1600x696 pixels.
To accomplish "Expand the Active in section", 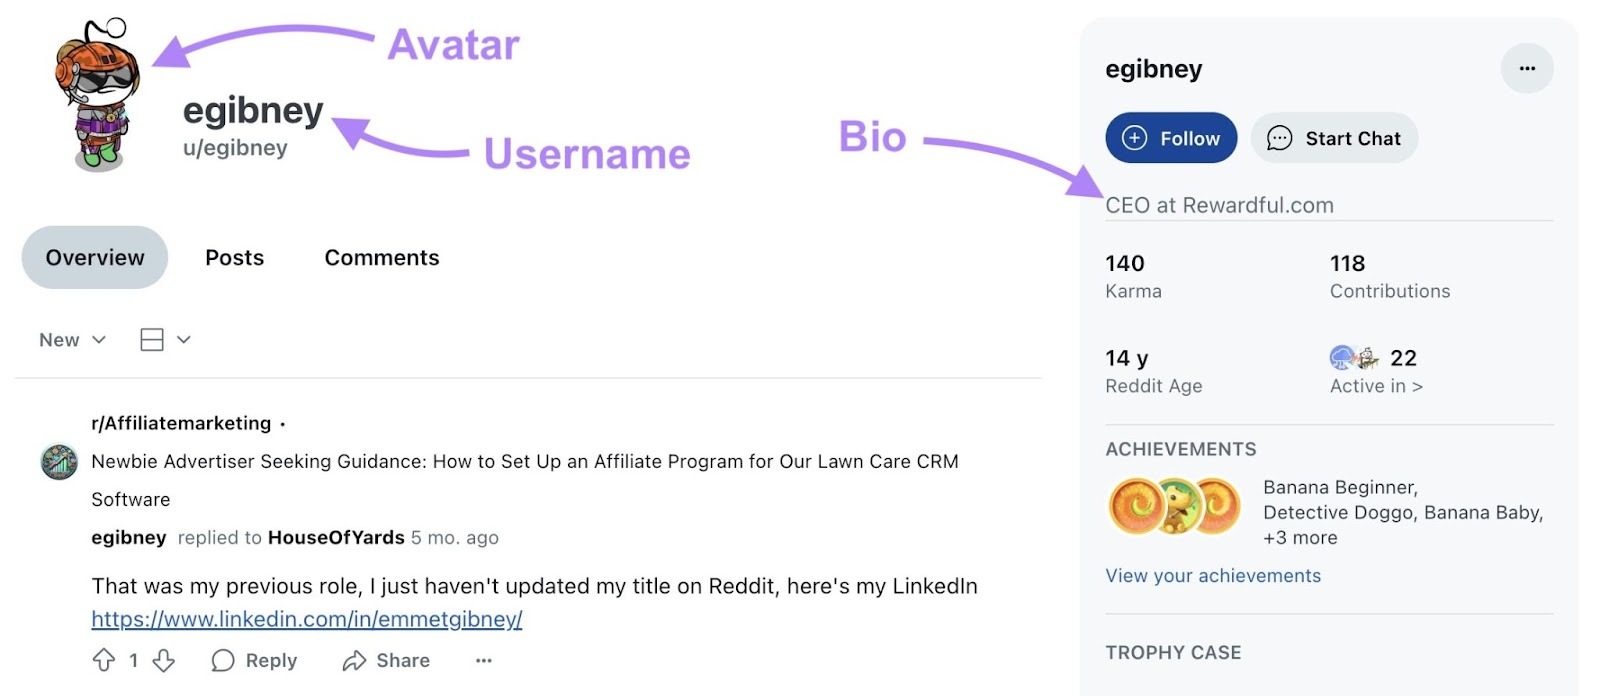I will 1375,386.
